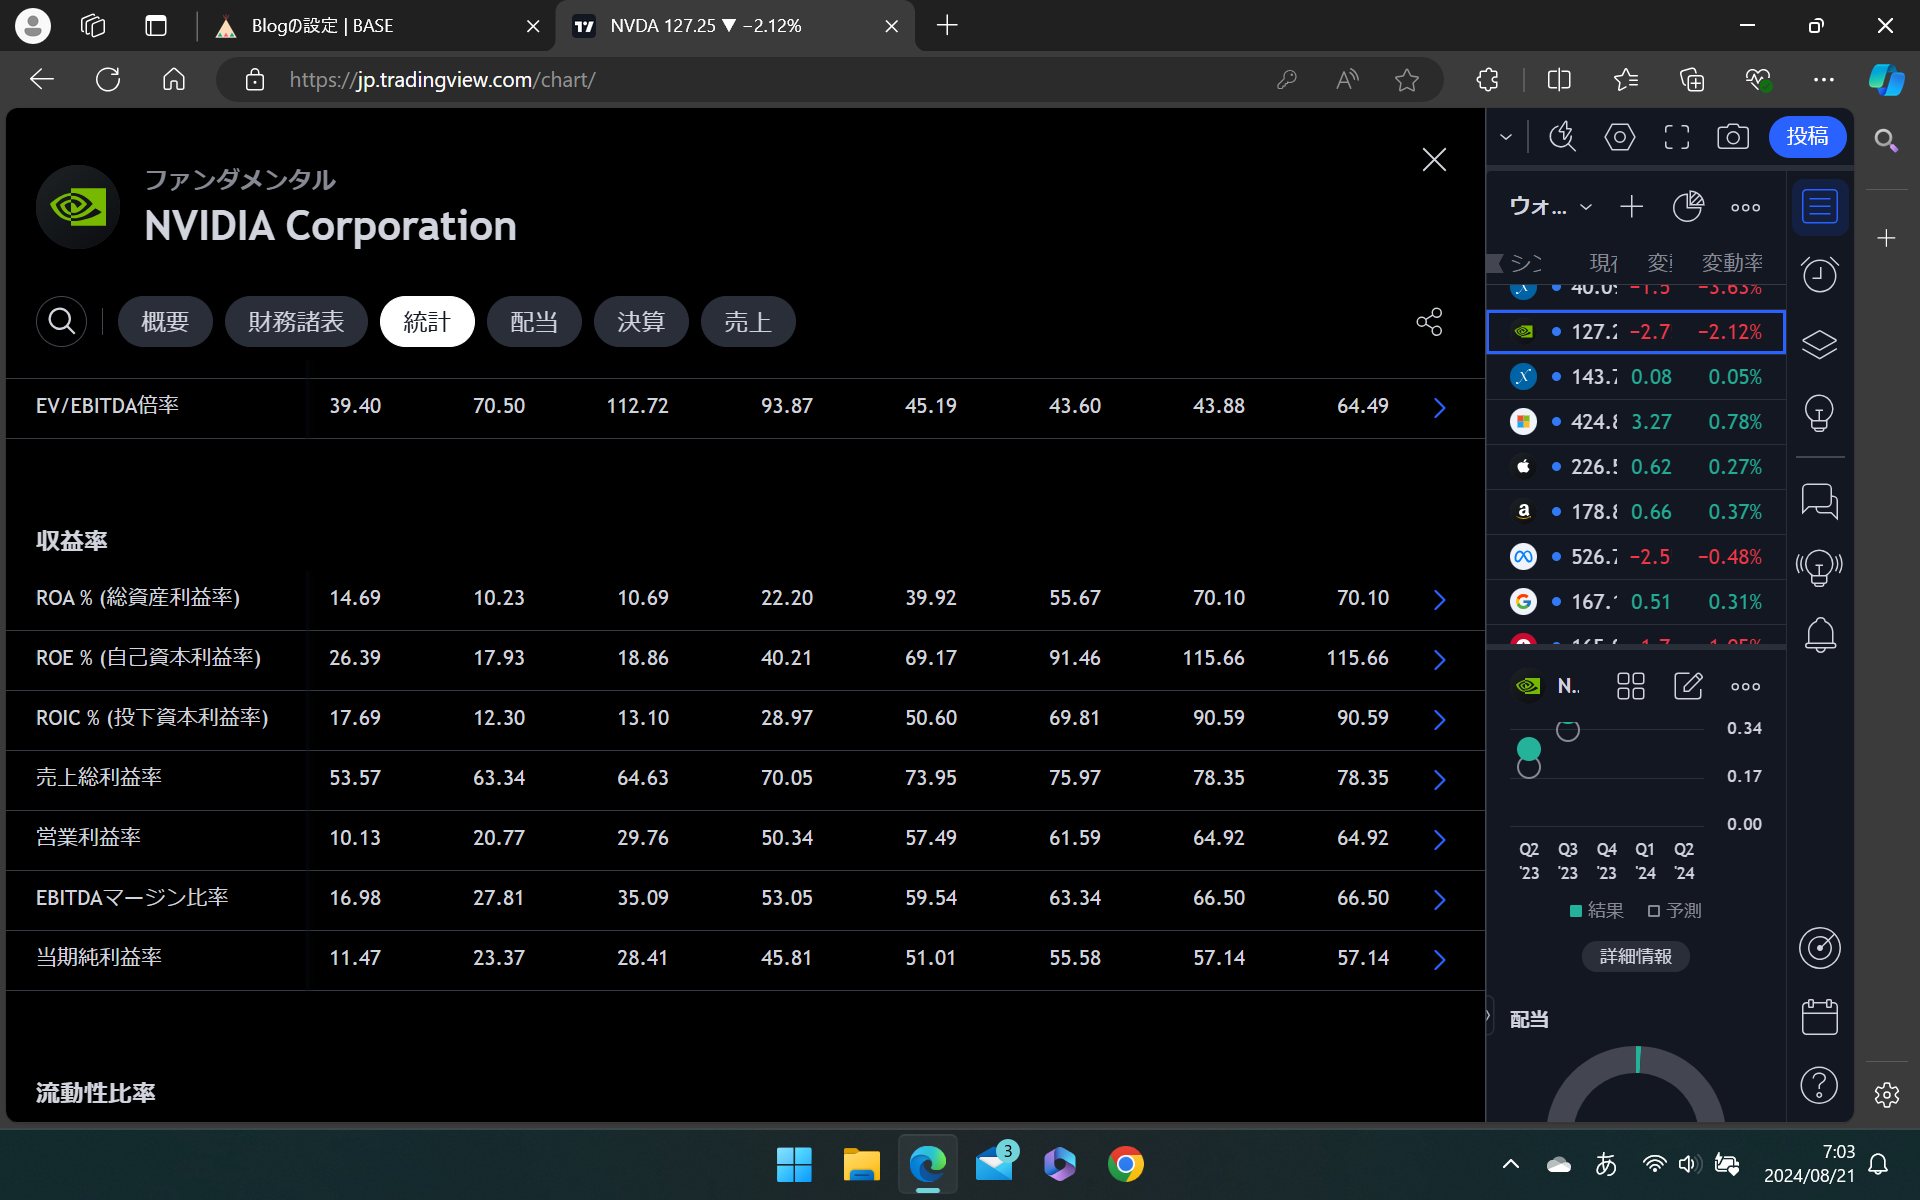The width and height of the screenshot is (1920, 1200).
Task: Close the fundamentals dialog
Action: click(x=1434, y=160)
